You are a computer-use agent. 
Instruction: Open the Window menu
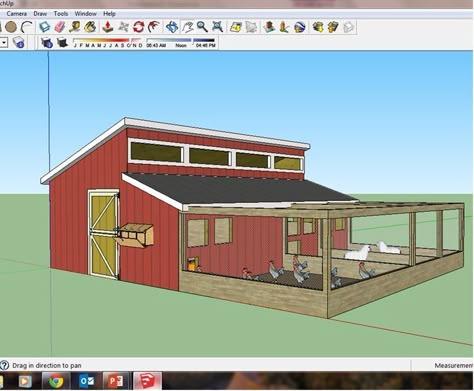point(85,14)
